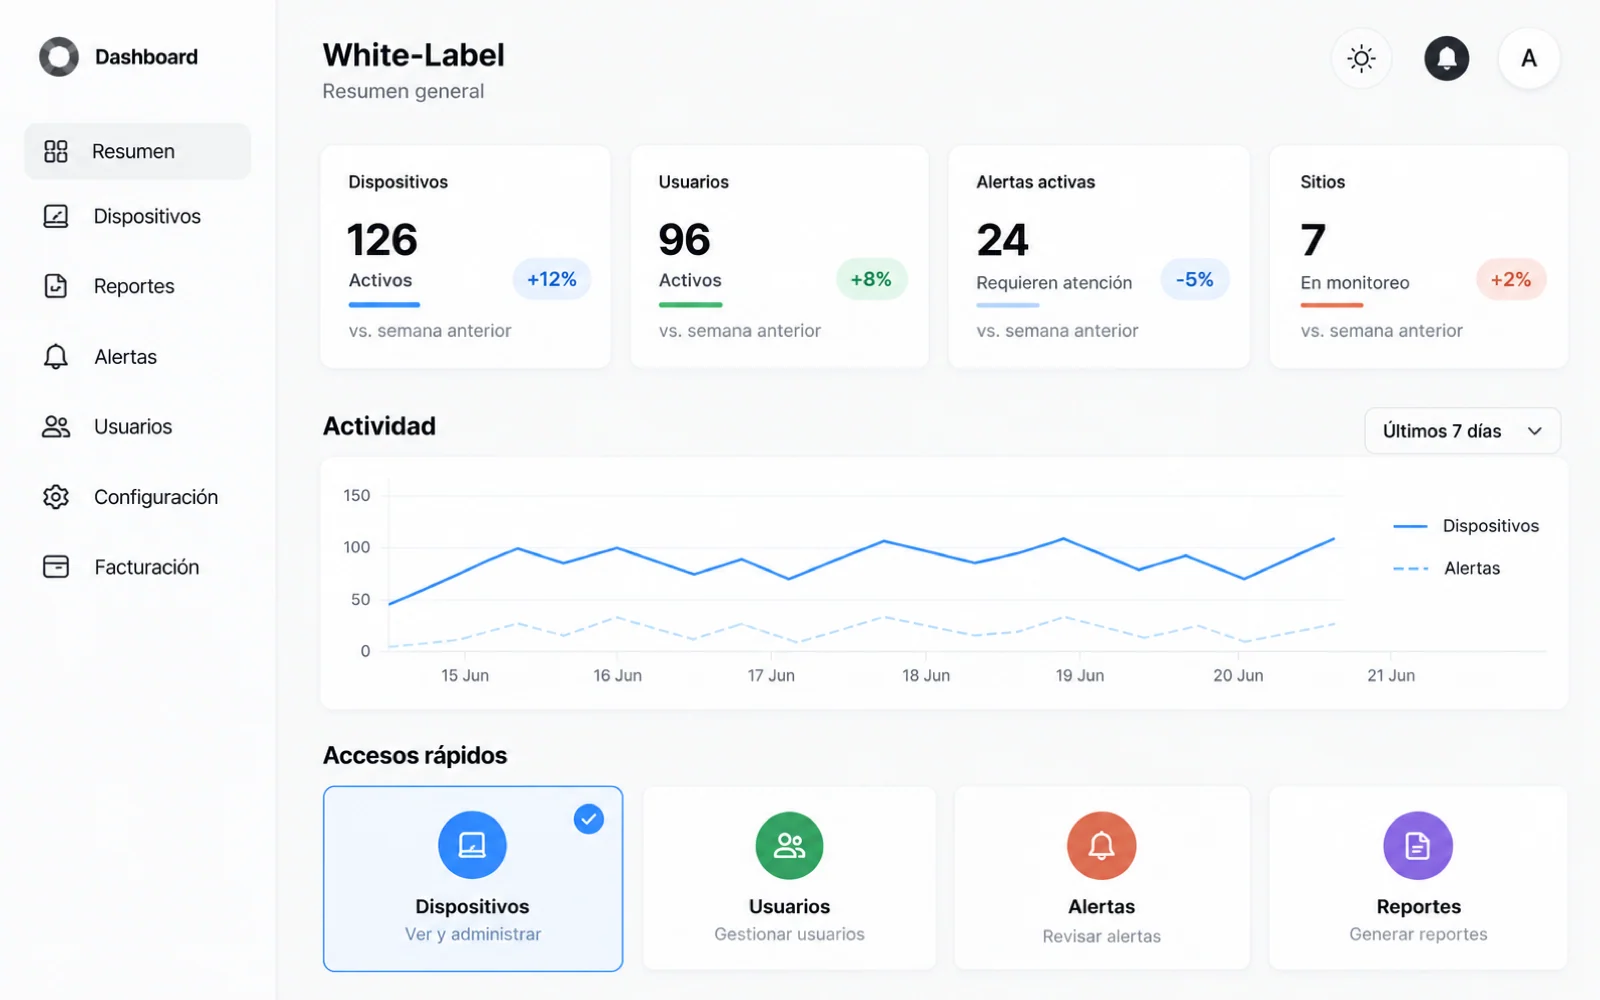Click the -5% badge on Alertas activas
Screen dimensions: 1600x1000
[1195, 279]
